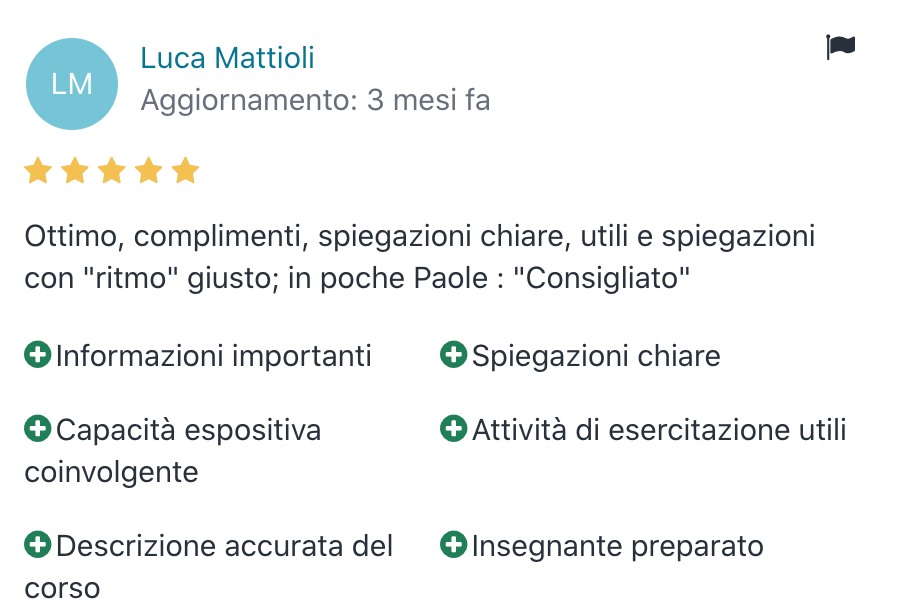Click plus icon beside Spiegazioni chiare
898x616 pixels.
[x=454, y=354]
